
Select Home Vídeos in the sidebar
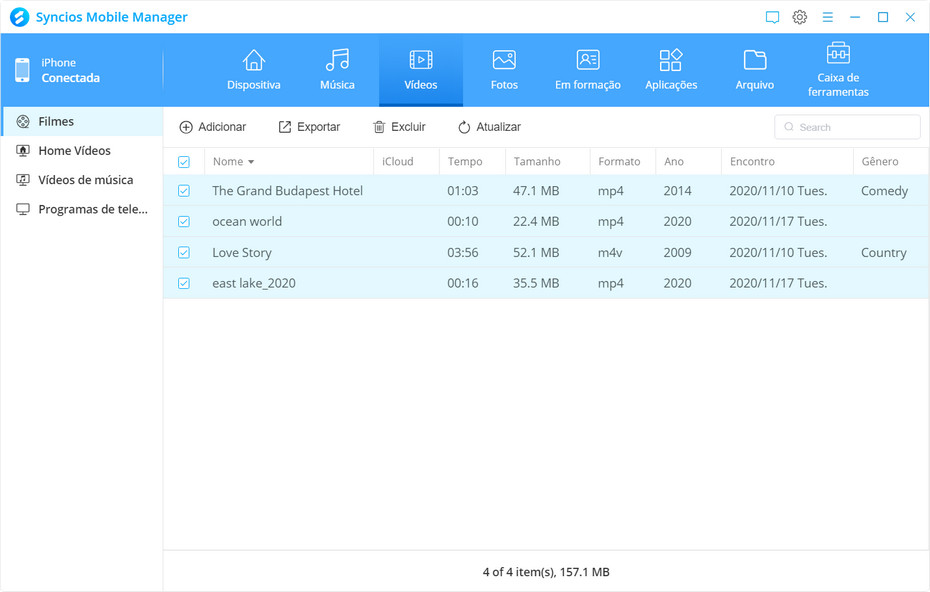click(74, 151)
